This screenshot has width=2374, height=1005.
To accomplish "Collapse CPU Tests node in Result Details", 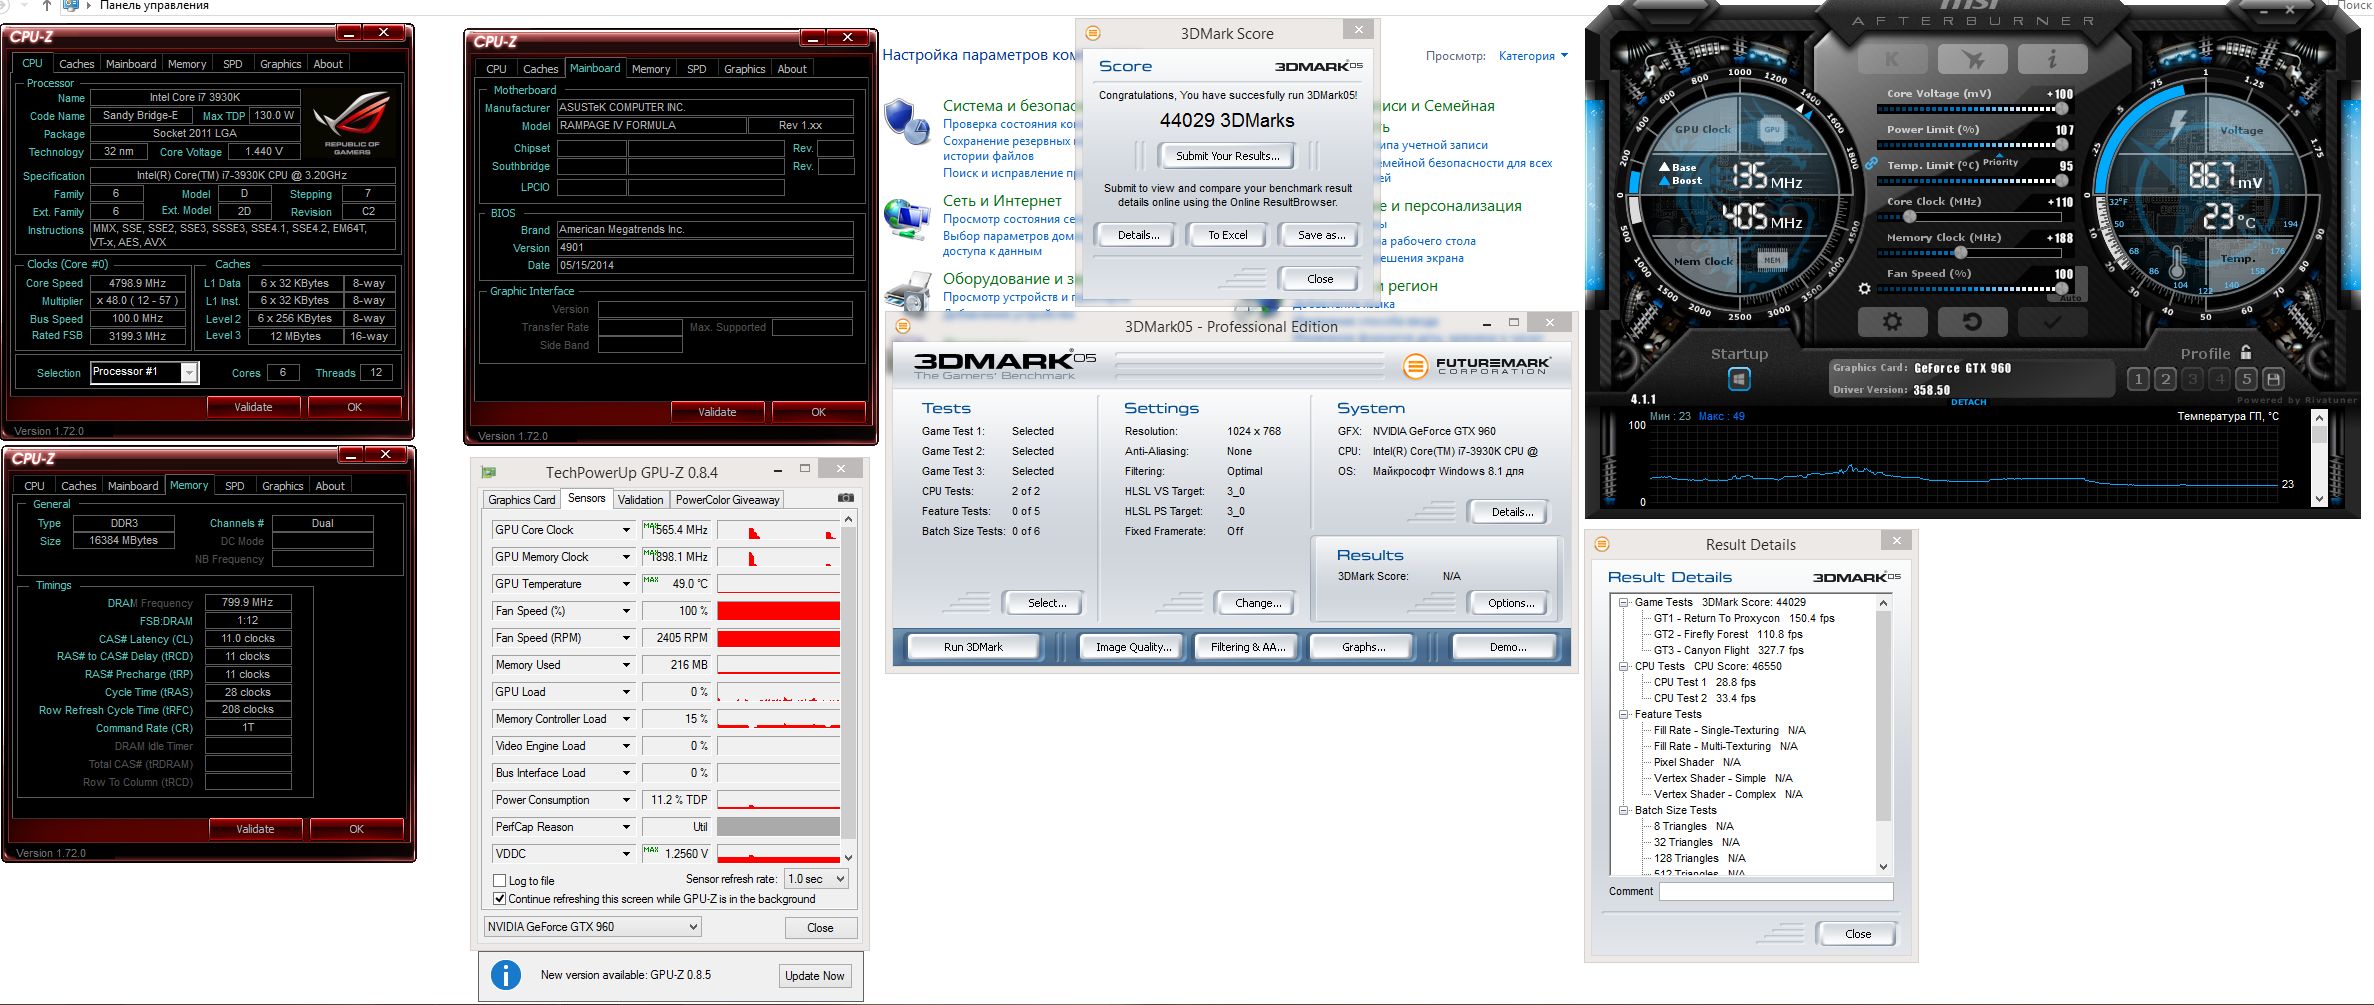I will pos(1624,666).
